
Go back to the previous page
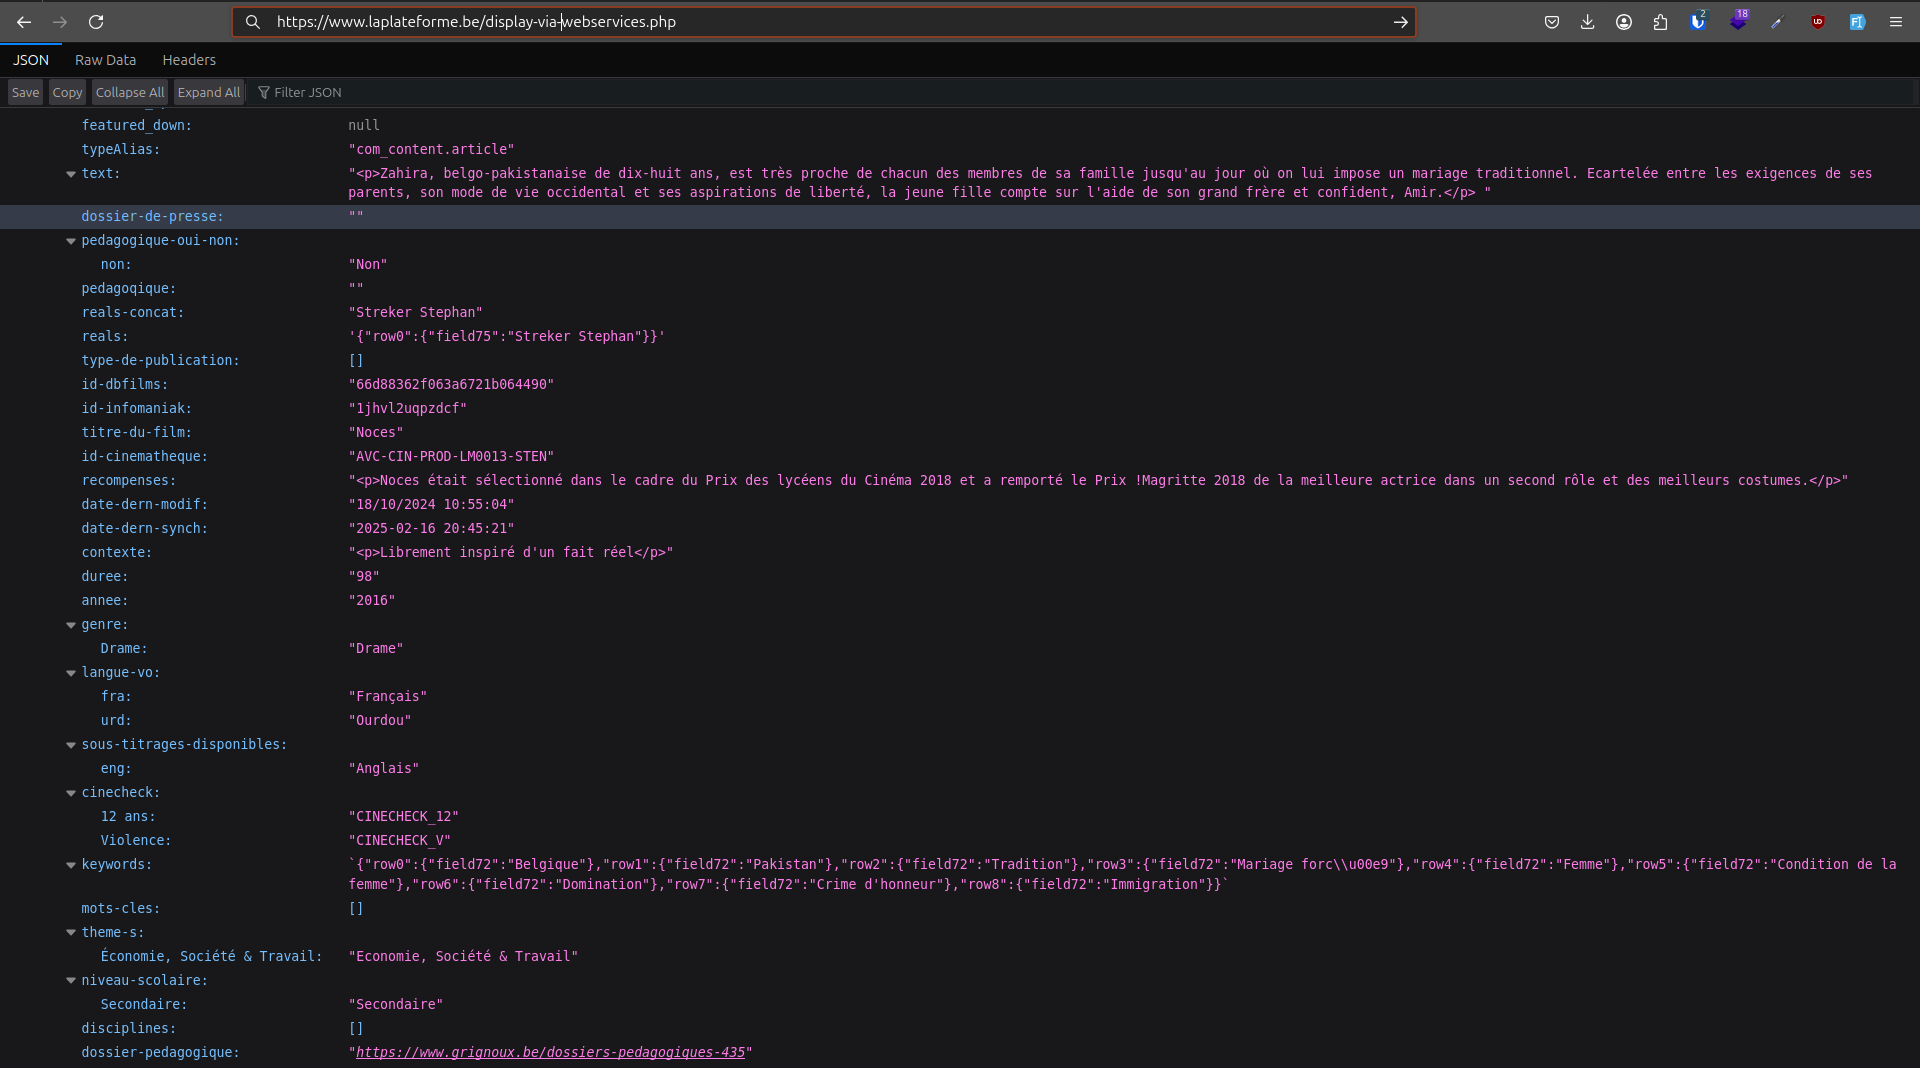(x=24, y=22)
